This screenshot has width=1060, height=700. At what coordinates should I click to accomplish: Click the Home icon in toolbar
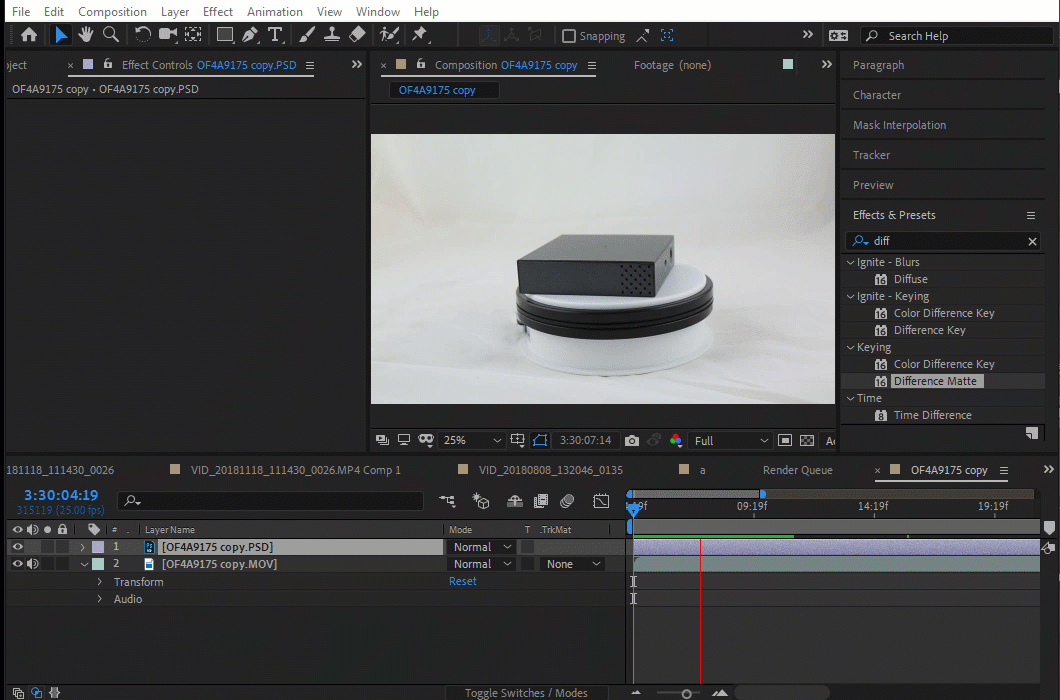[29, 35]
